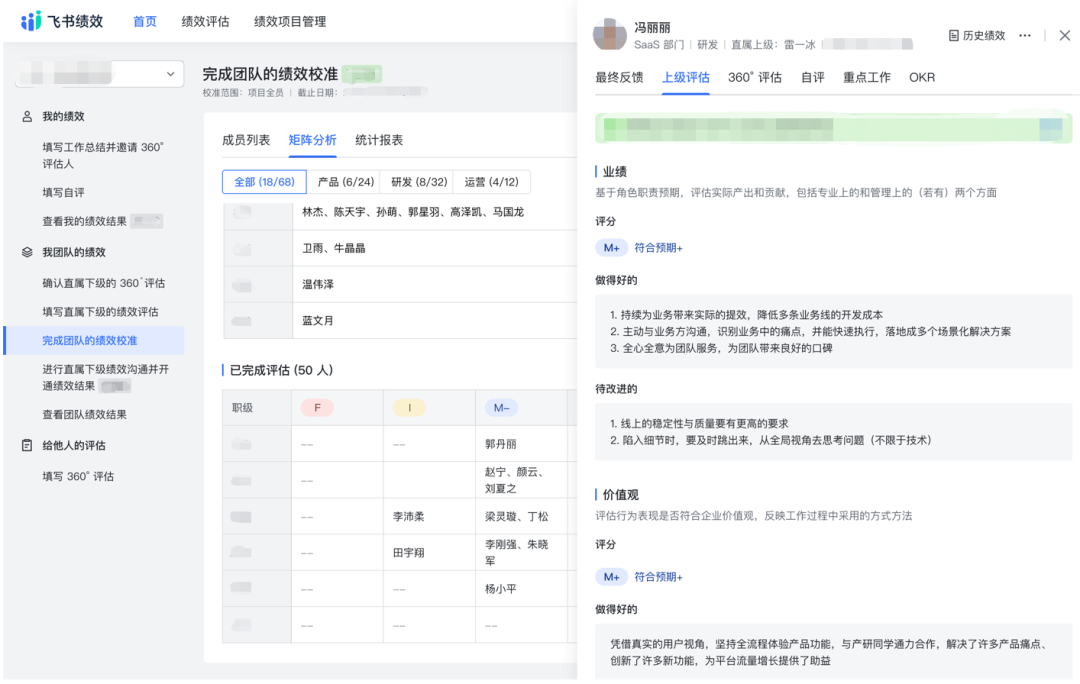Click 冯丽丽's profile avatar
Screen dimensions: 1080x684
pos(610,33)
